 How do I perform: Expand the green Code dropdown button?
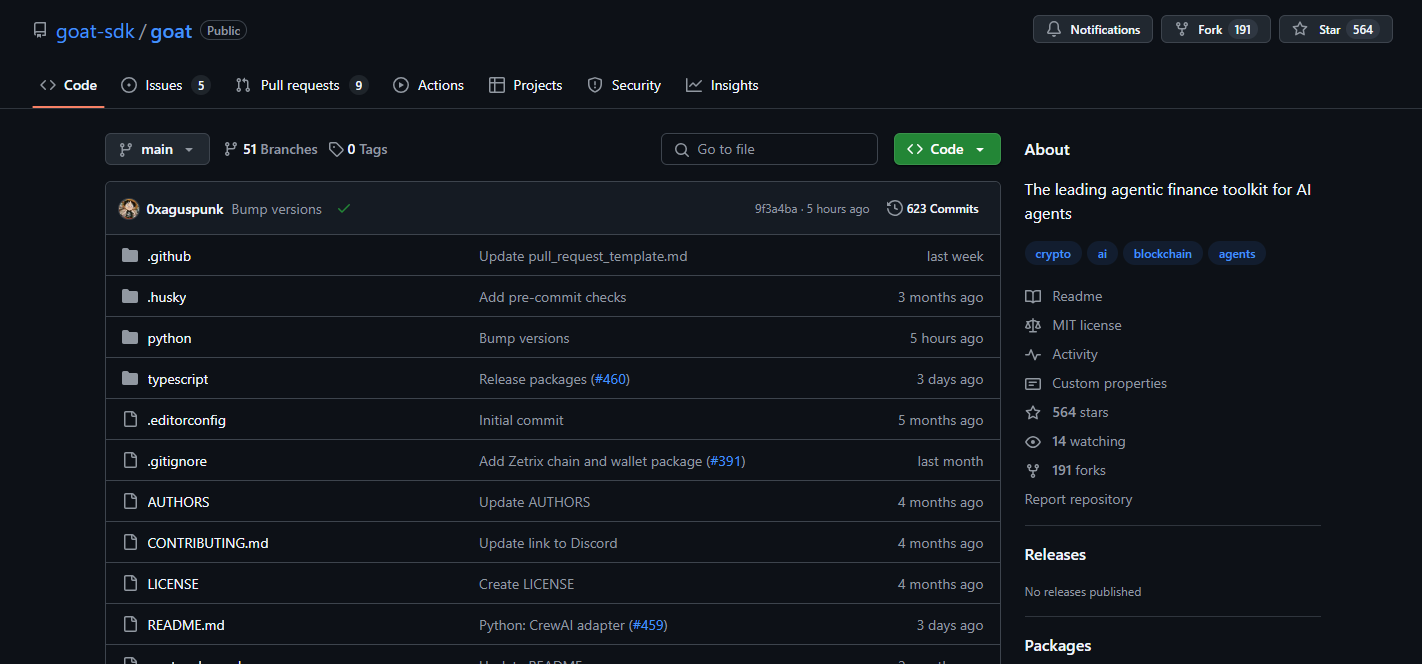click(947, 149)
